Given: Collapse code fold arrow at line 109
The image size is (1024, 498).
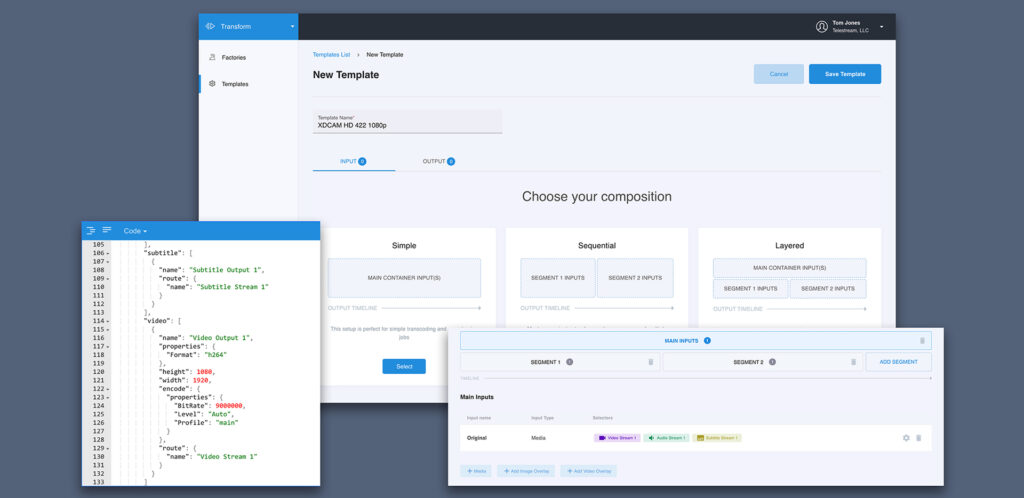Looking at the screenshot, I should tap(108, 279).
